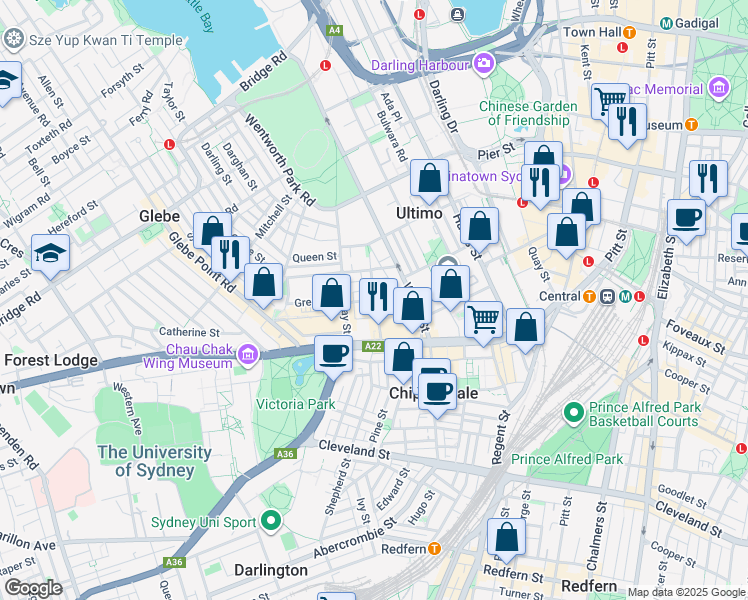The width and height of the screenshot is (748, 600).
Task: Select the Sze Yup Kwan Ti Temple icon
Action: point(14,40)
